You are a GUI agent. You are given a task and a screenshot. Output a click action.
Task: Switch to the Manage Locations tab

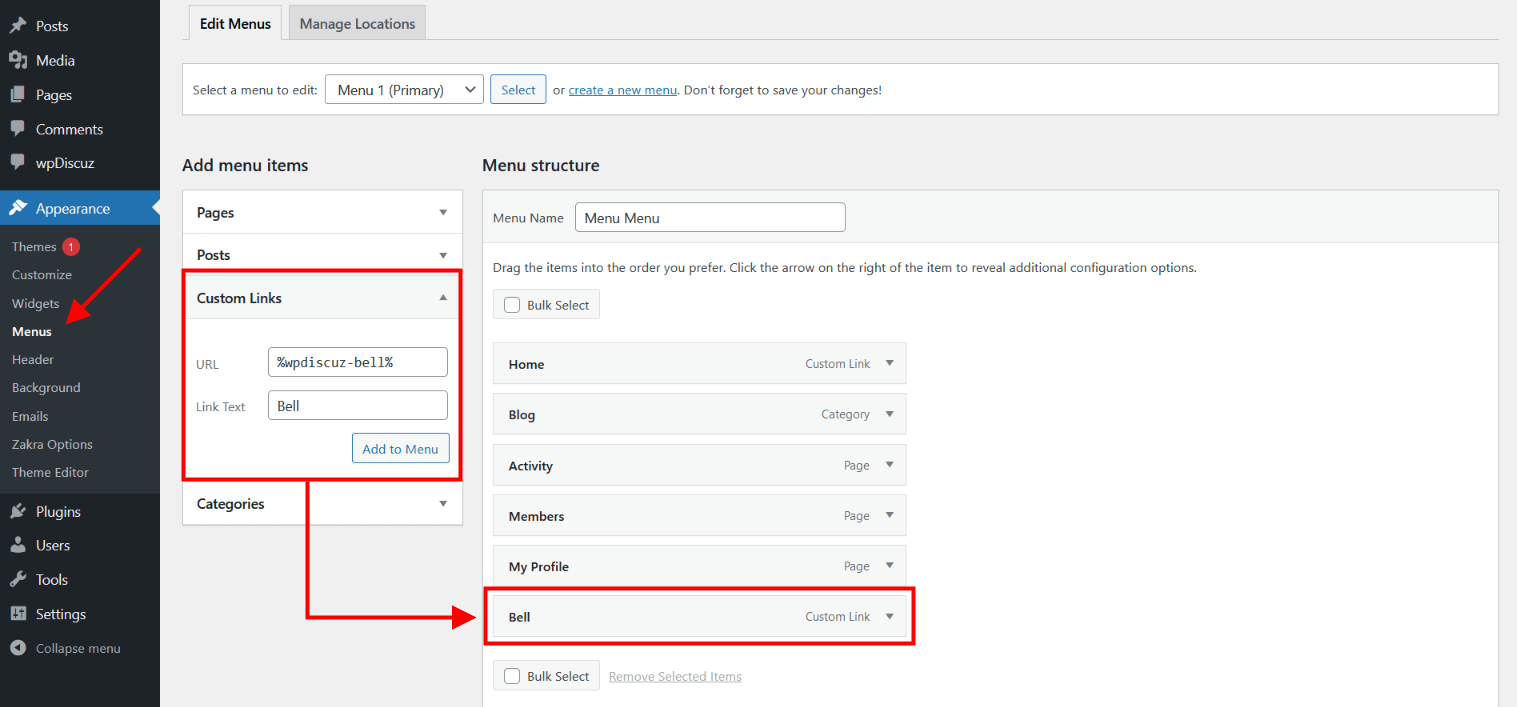pyautogui.click(x=357, y=24)
